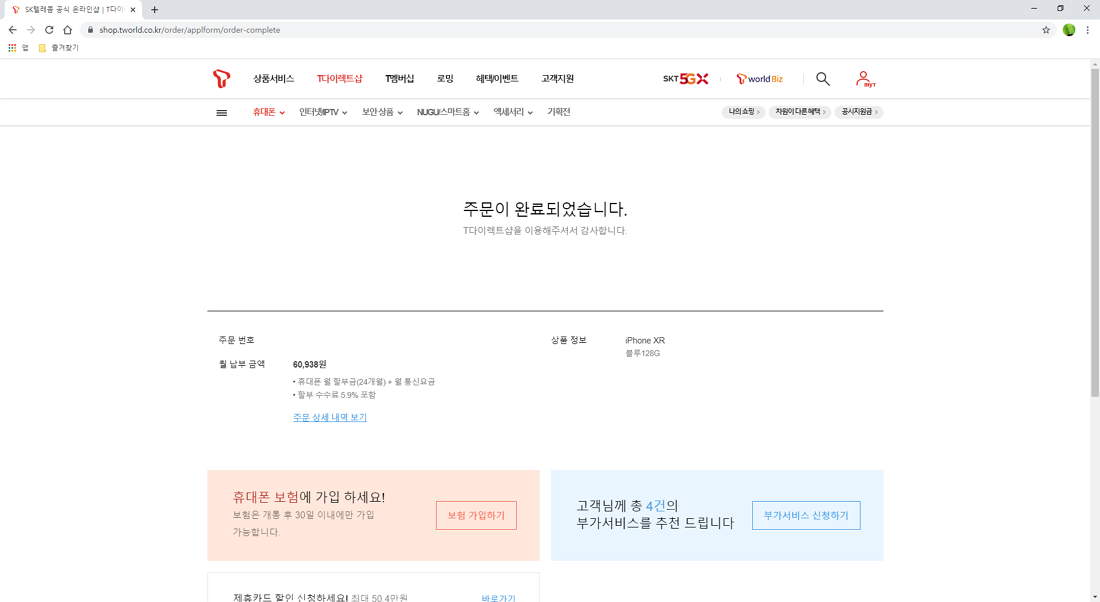Click the page vertical scrollbar thumb

1094,232
